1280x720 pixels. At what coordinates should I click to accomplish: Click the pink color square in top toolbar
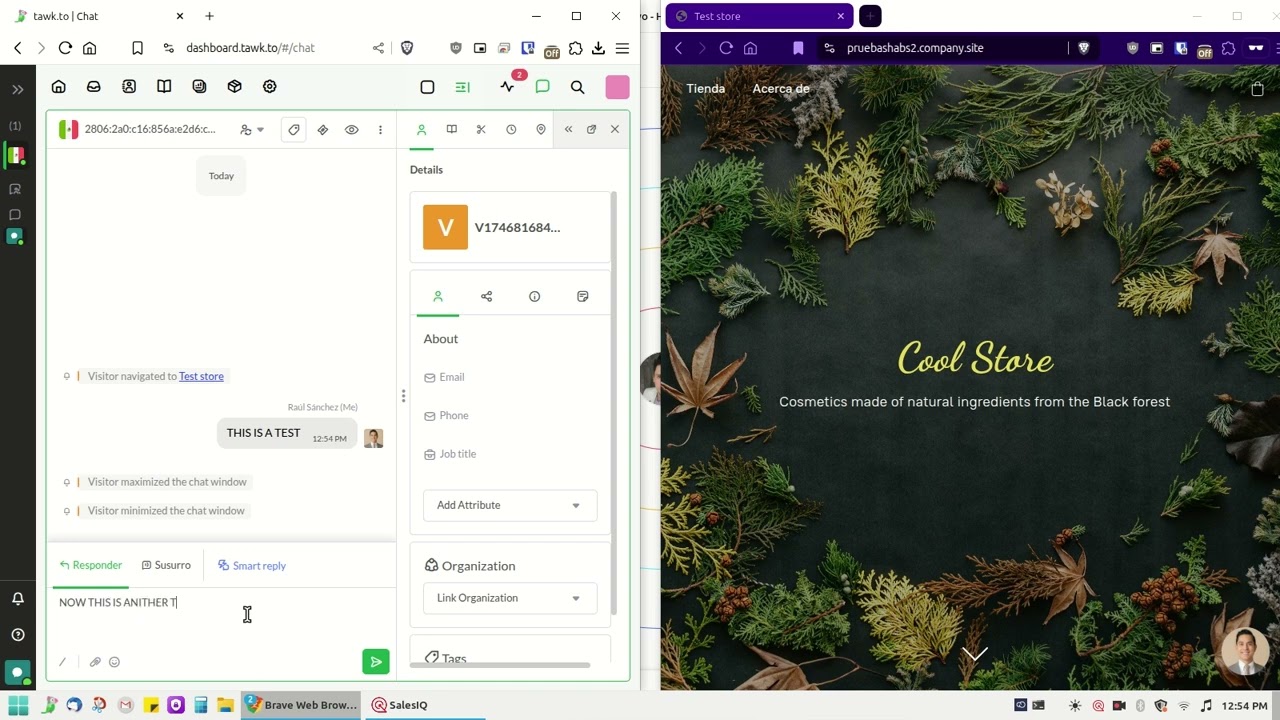(x=617, y=88)
